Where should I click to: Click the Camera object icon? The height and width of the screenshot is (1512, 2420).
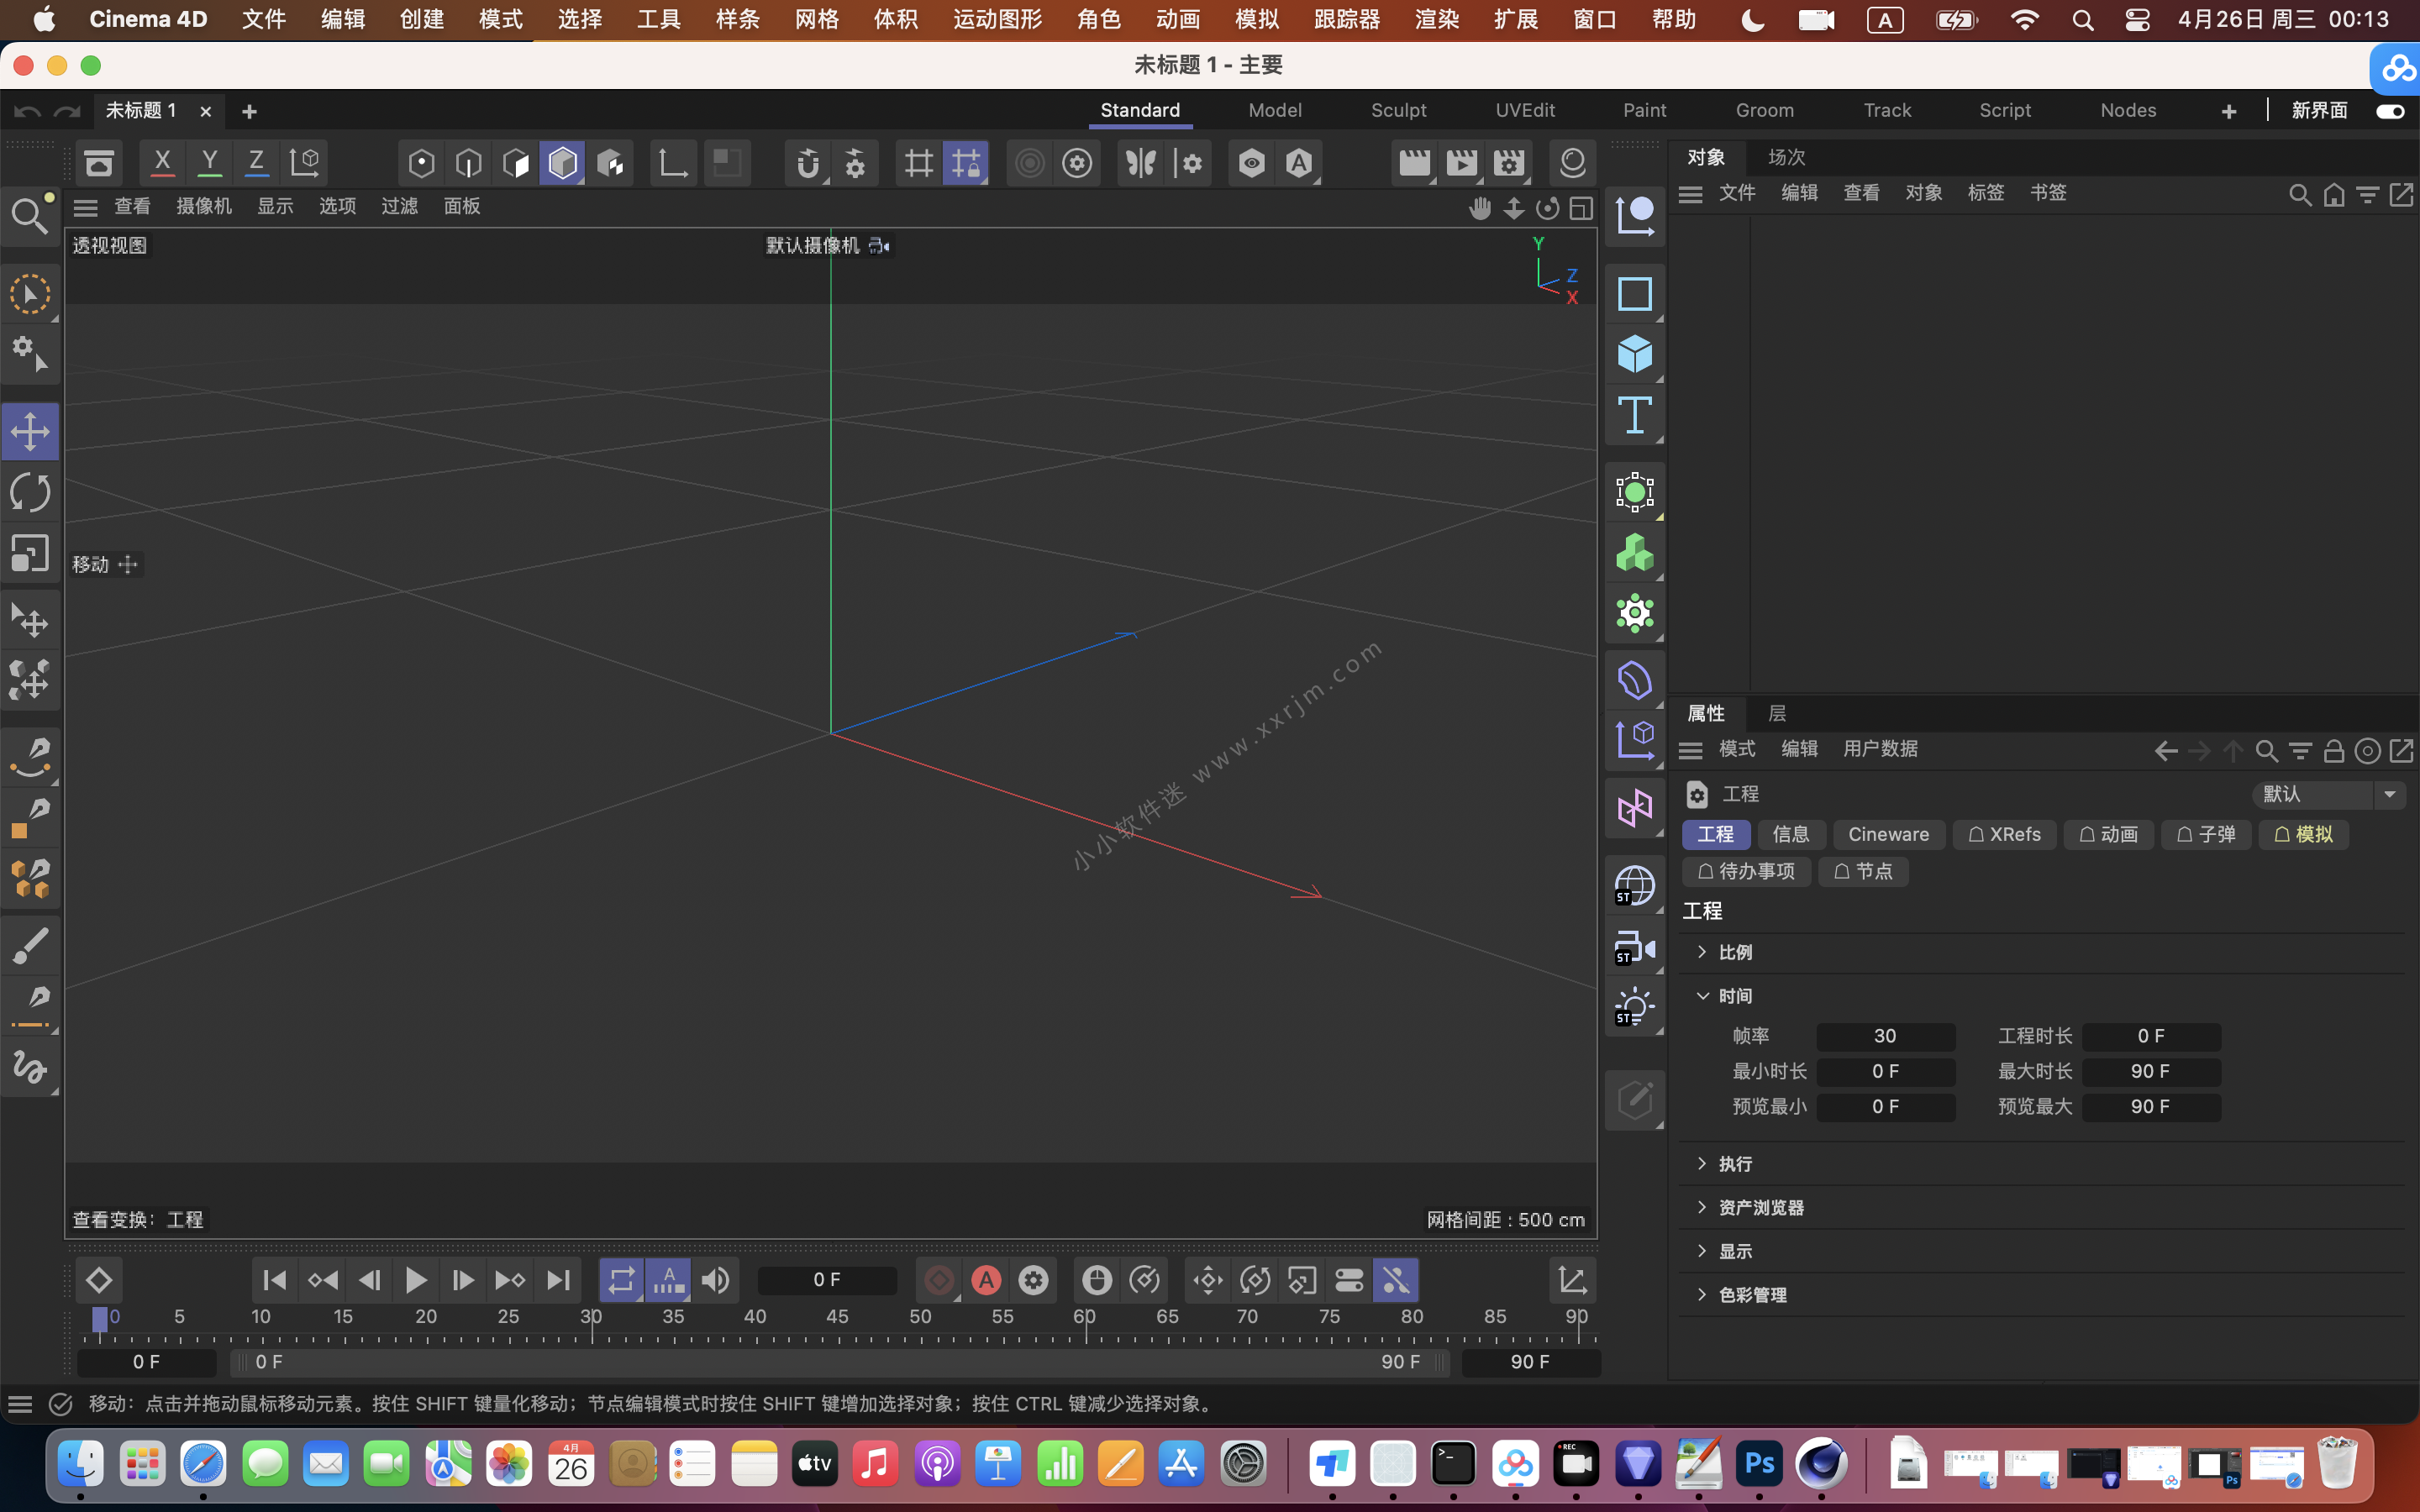(x=1635, y=947)
